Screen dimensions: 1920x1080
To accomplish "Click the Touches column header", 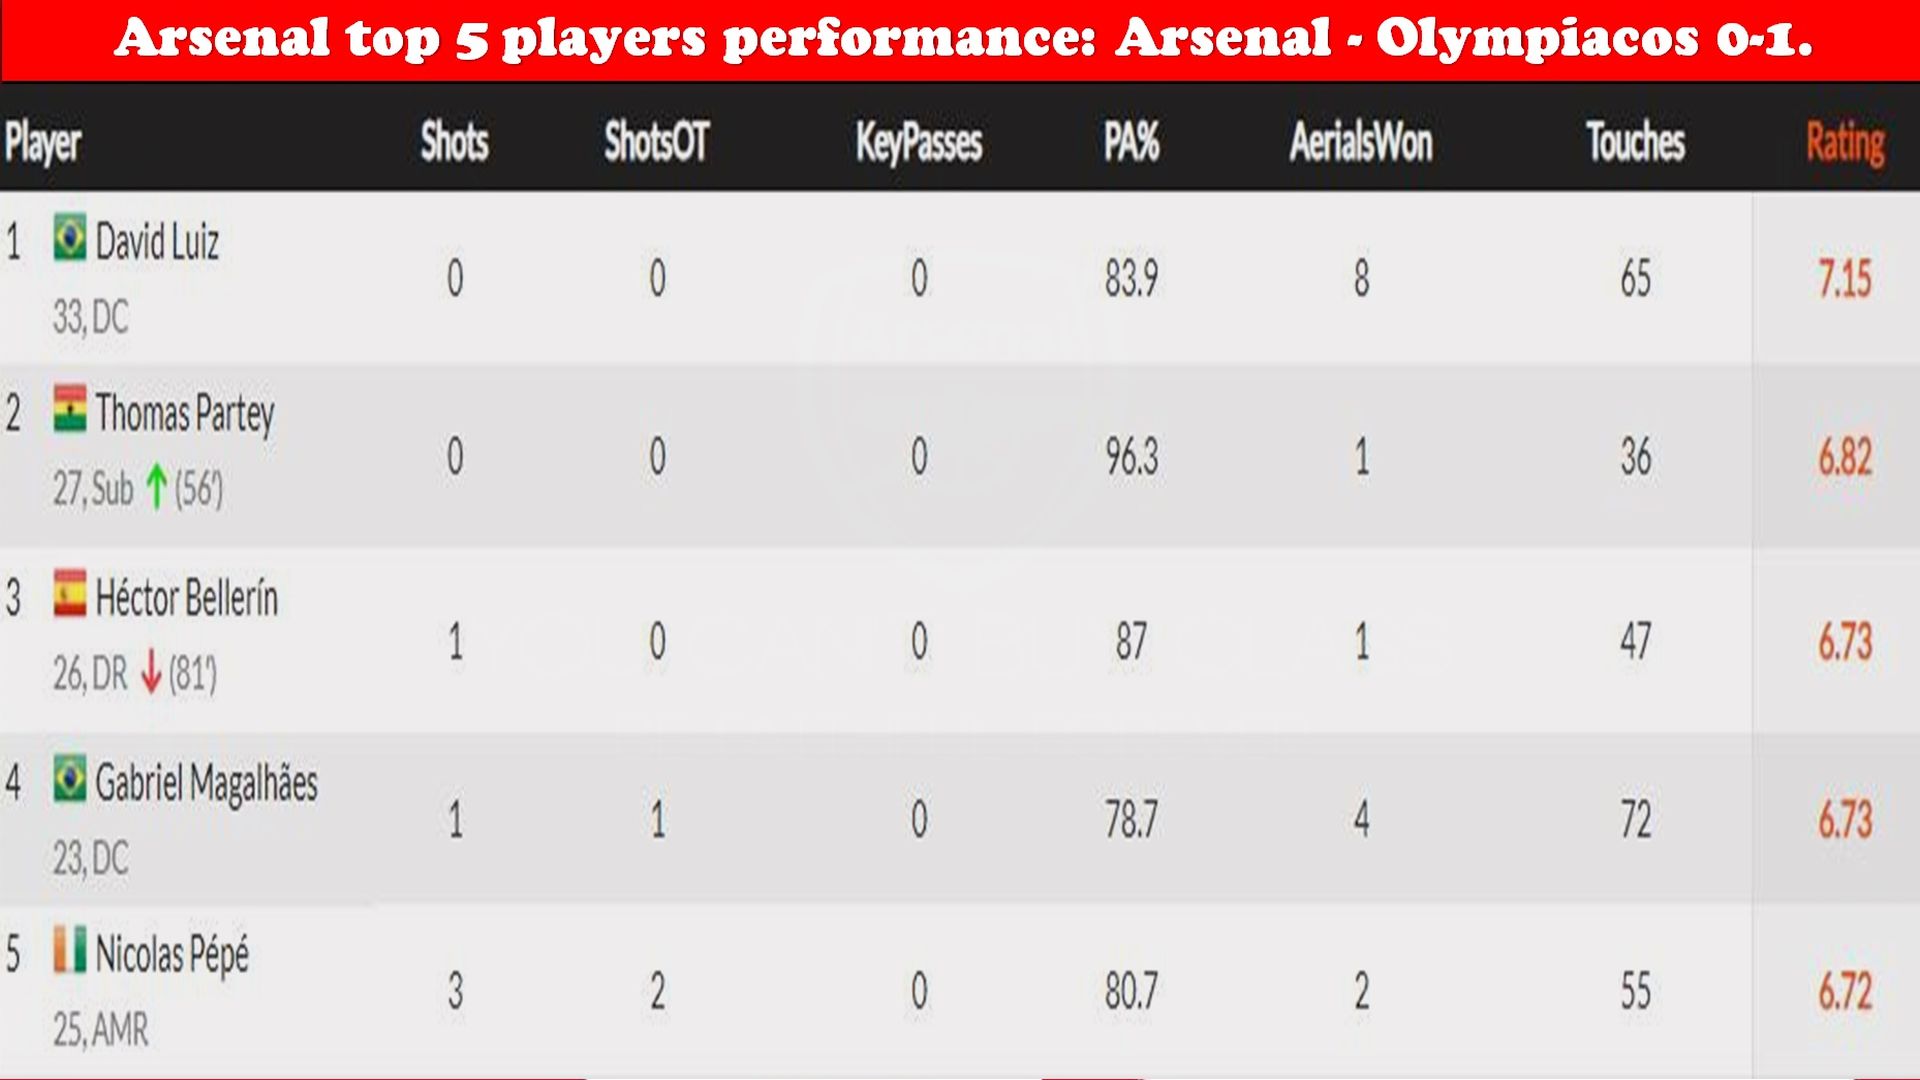I will 1636,141.
